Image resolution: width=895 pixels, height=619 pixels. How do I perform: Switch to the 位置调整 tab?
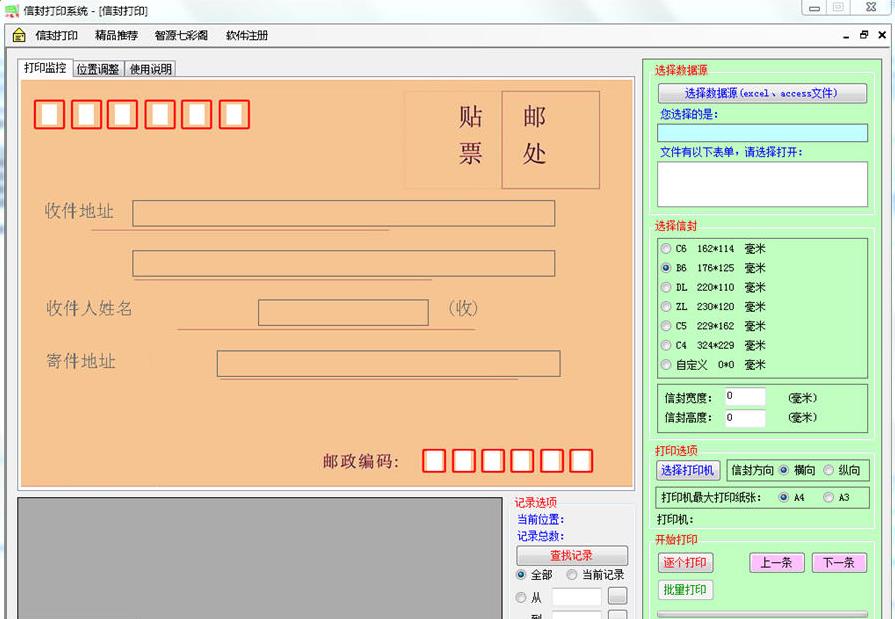97,69
